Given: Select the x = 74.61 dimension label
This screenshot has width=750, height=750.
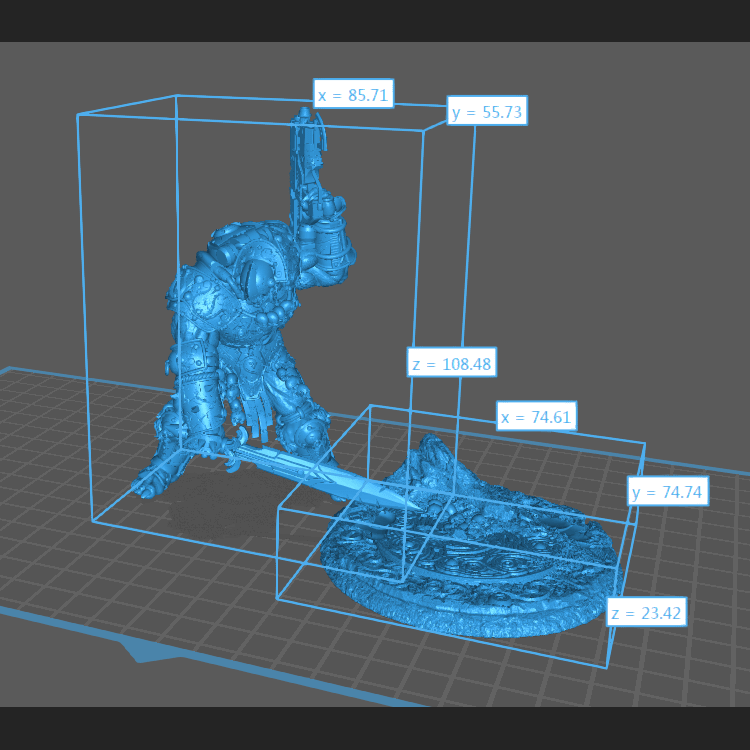Looking at the screenshot, I should 538,417.
